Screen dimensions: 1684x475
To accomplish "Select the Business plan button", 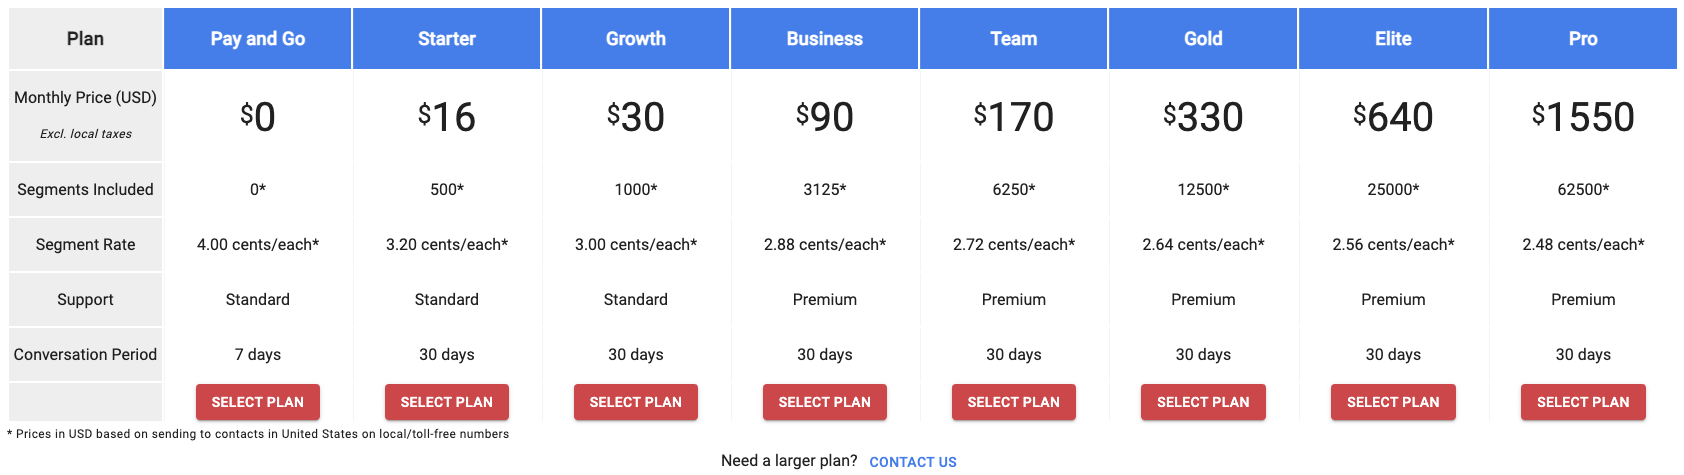I will coord(825,402).
